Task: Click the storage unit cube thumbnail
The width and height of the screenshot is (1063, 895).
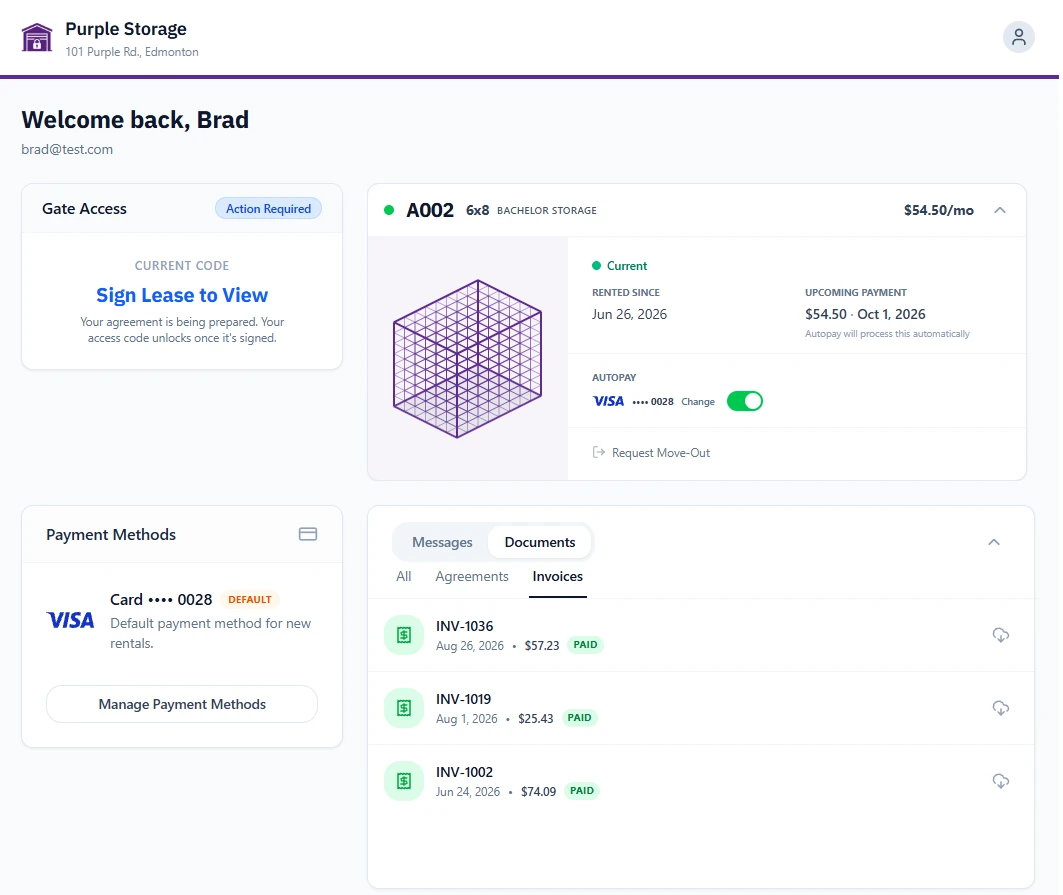Action: 467,359
